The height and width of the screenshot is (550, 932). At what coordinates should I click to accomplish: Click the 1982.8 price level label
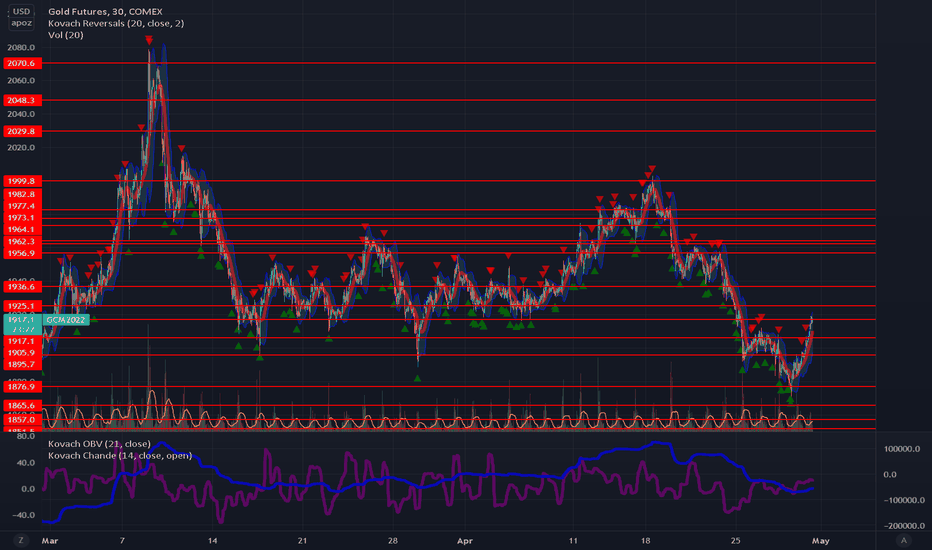click(x=21, y=194)
